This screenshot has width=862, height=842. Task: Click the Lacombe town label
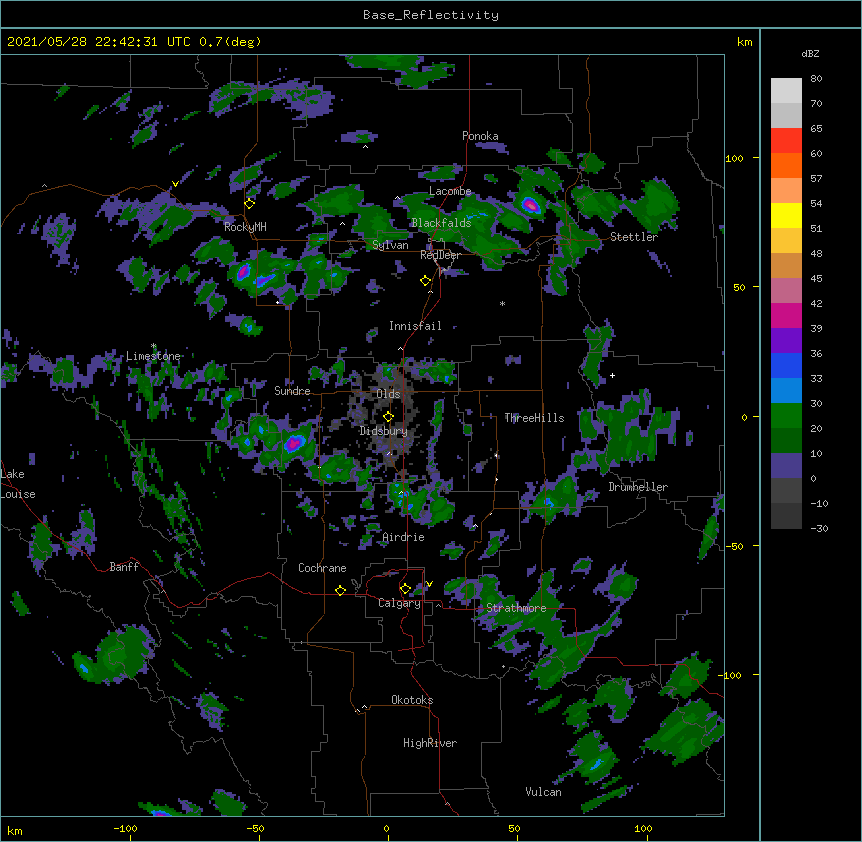point(450,191)
